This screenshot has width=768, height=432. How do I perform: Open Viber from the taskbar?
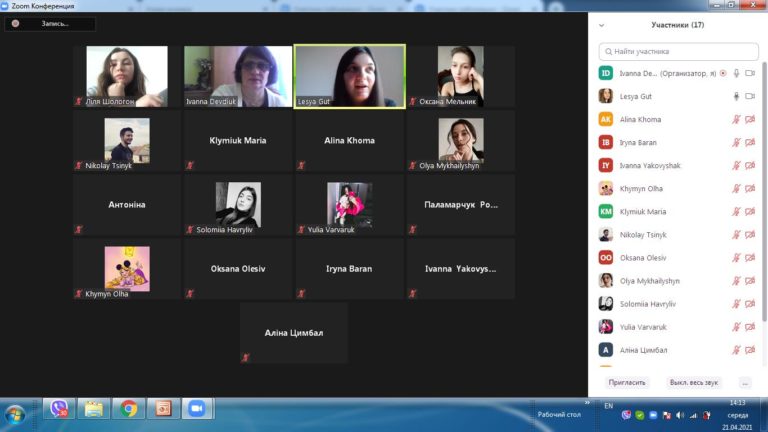59,408
